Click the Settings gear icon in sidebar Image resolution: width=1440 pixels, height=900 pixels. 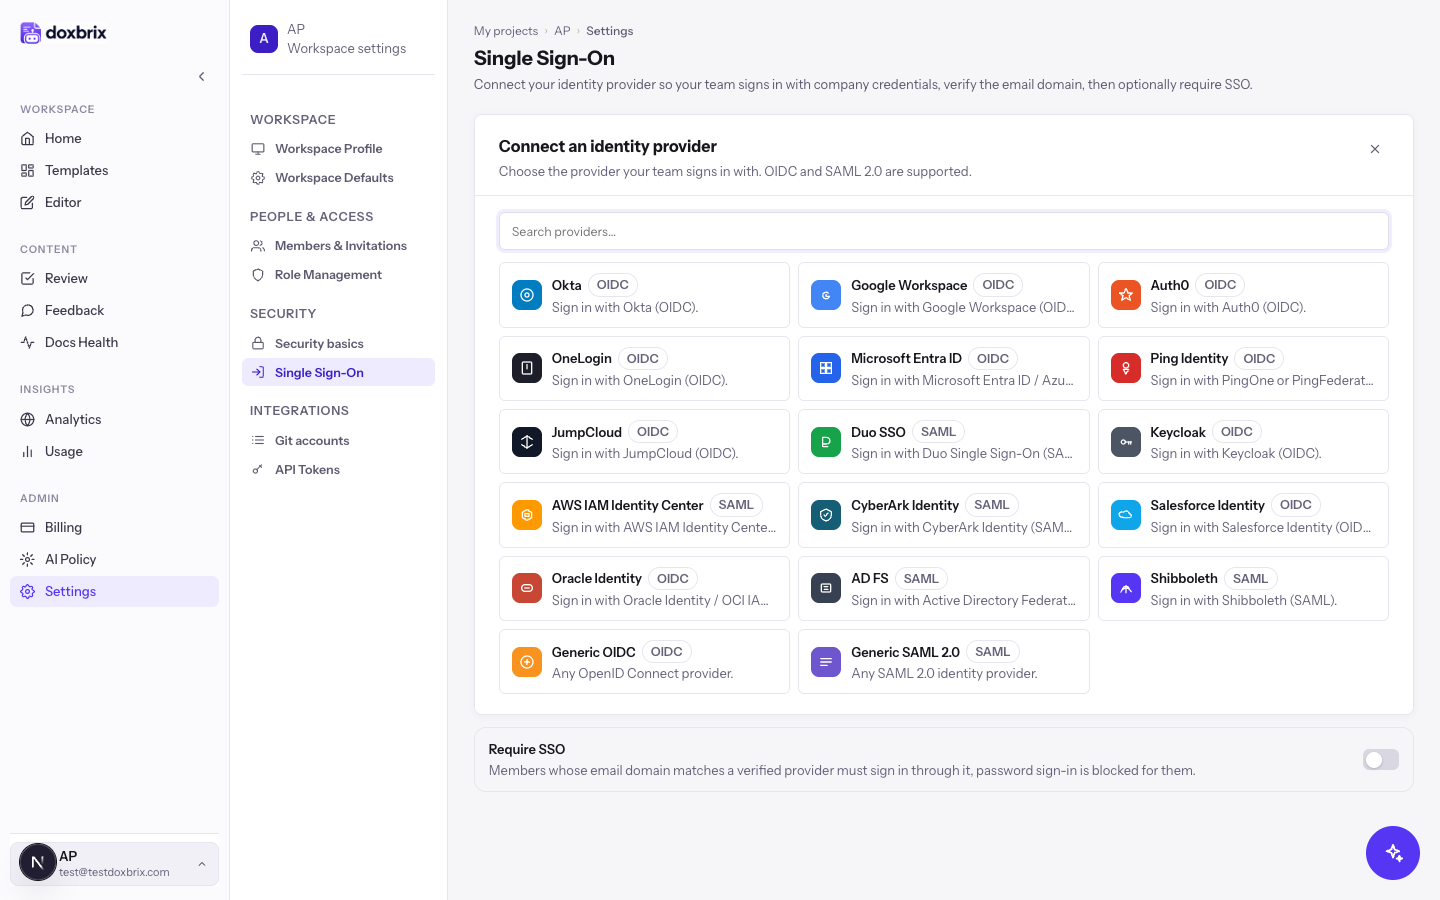tap(28, 591)
